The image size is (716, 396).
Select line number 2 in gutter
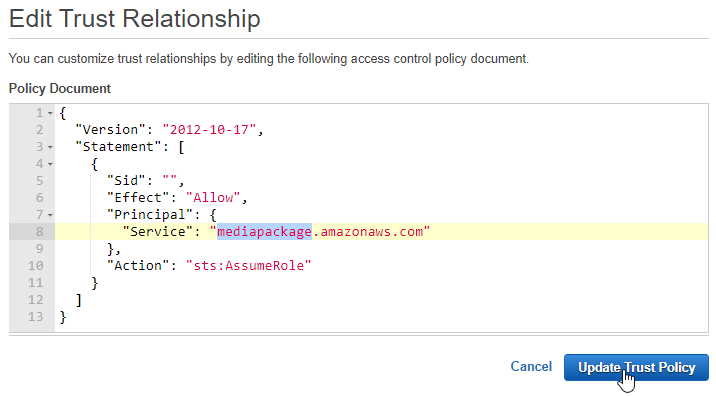click(40, 130)
